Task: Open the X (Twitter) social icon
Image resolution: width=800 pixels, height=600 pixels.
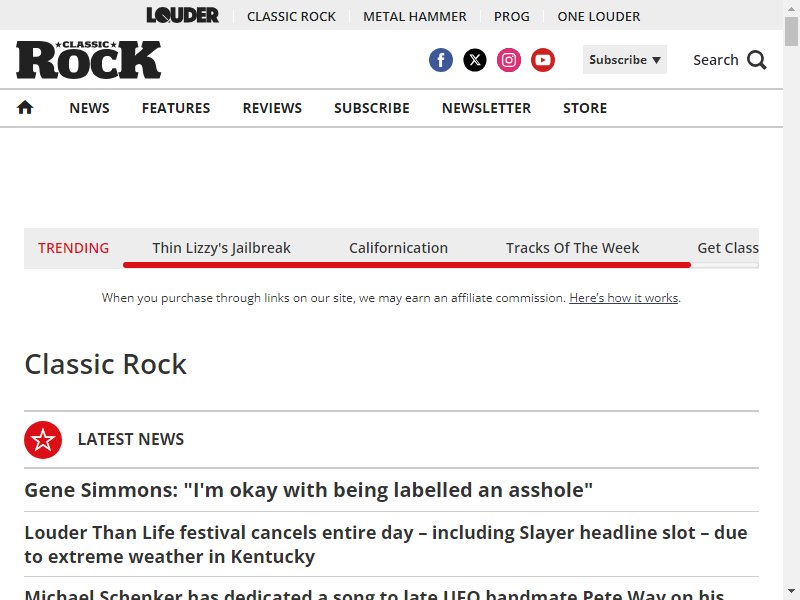Action: click(x=475, y=60)
